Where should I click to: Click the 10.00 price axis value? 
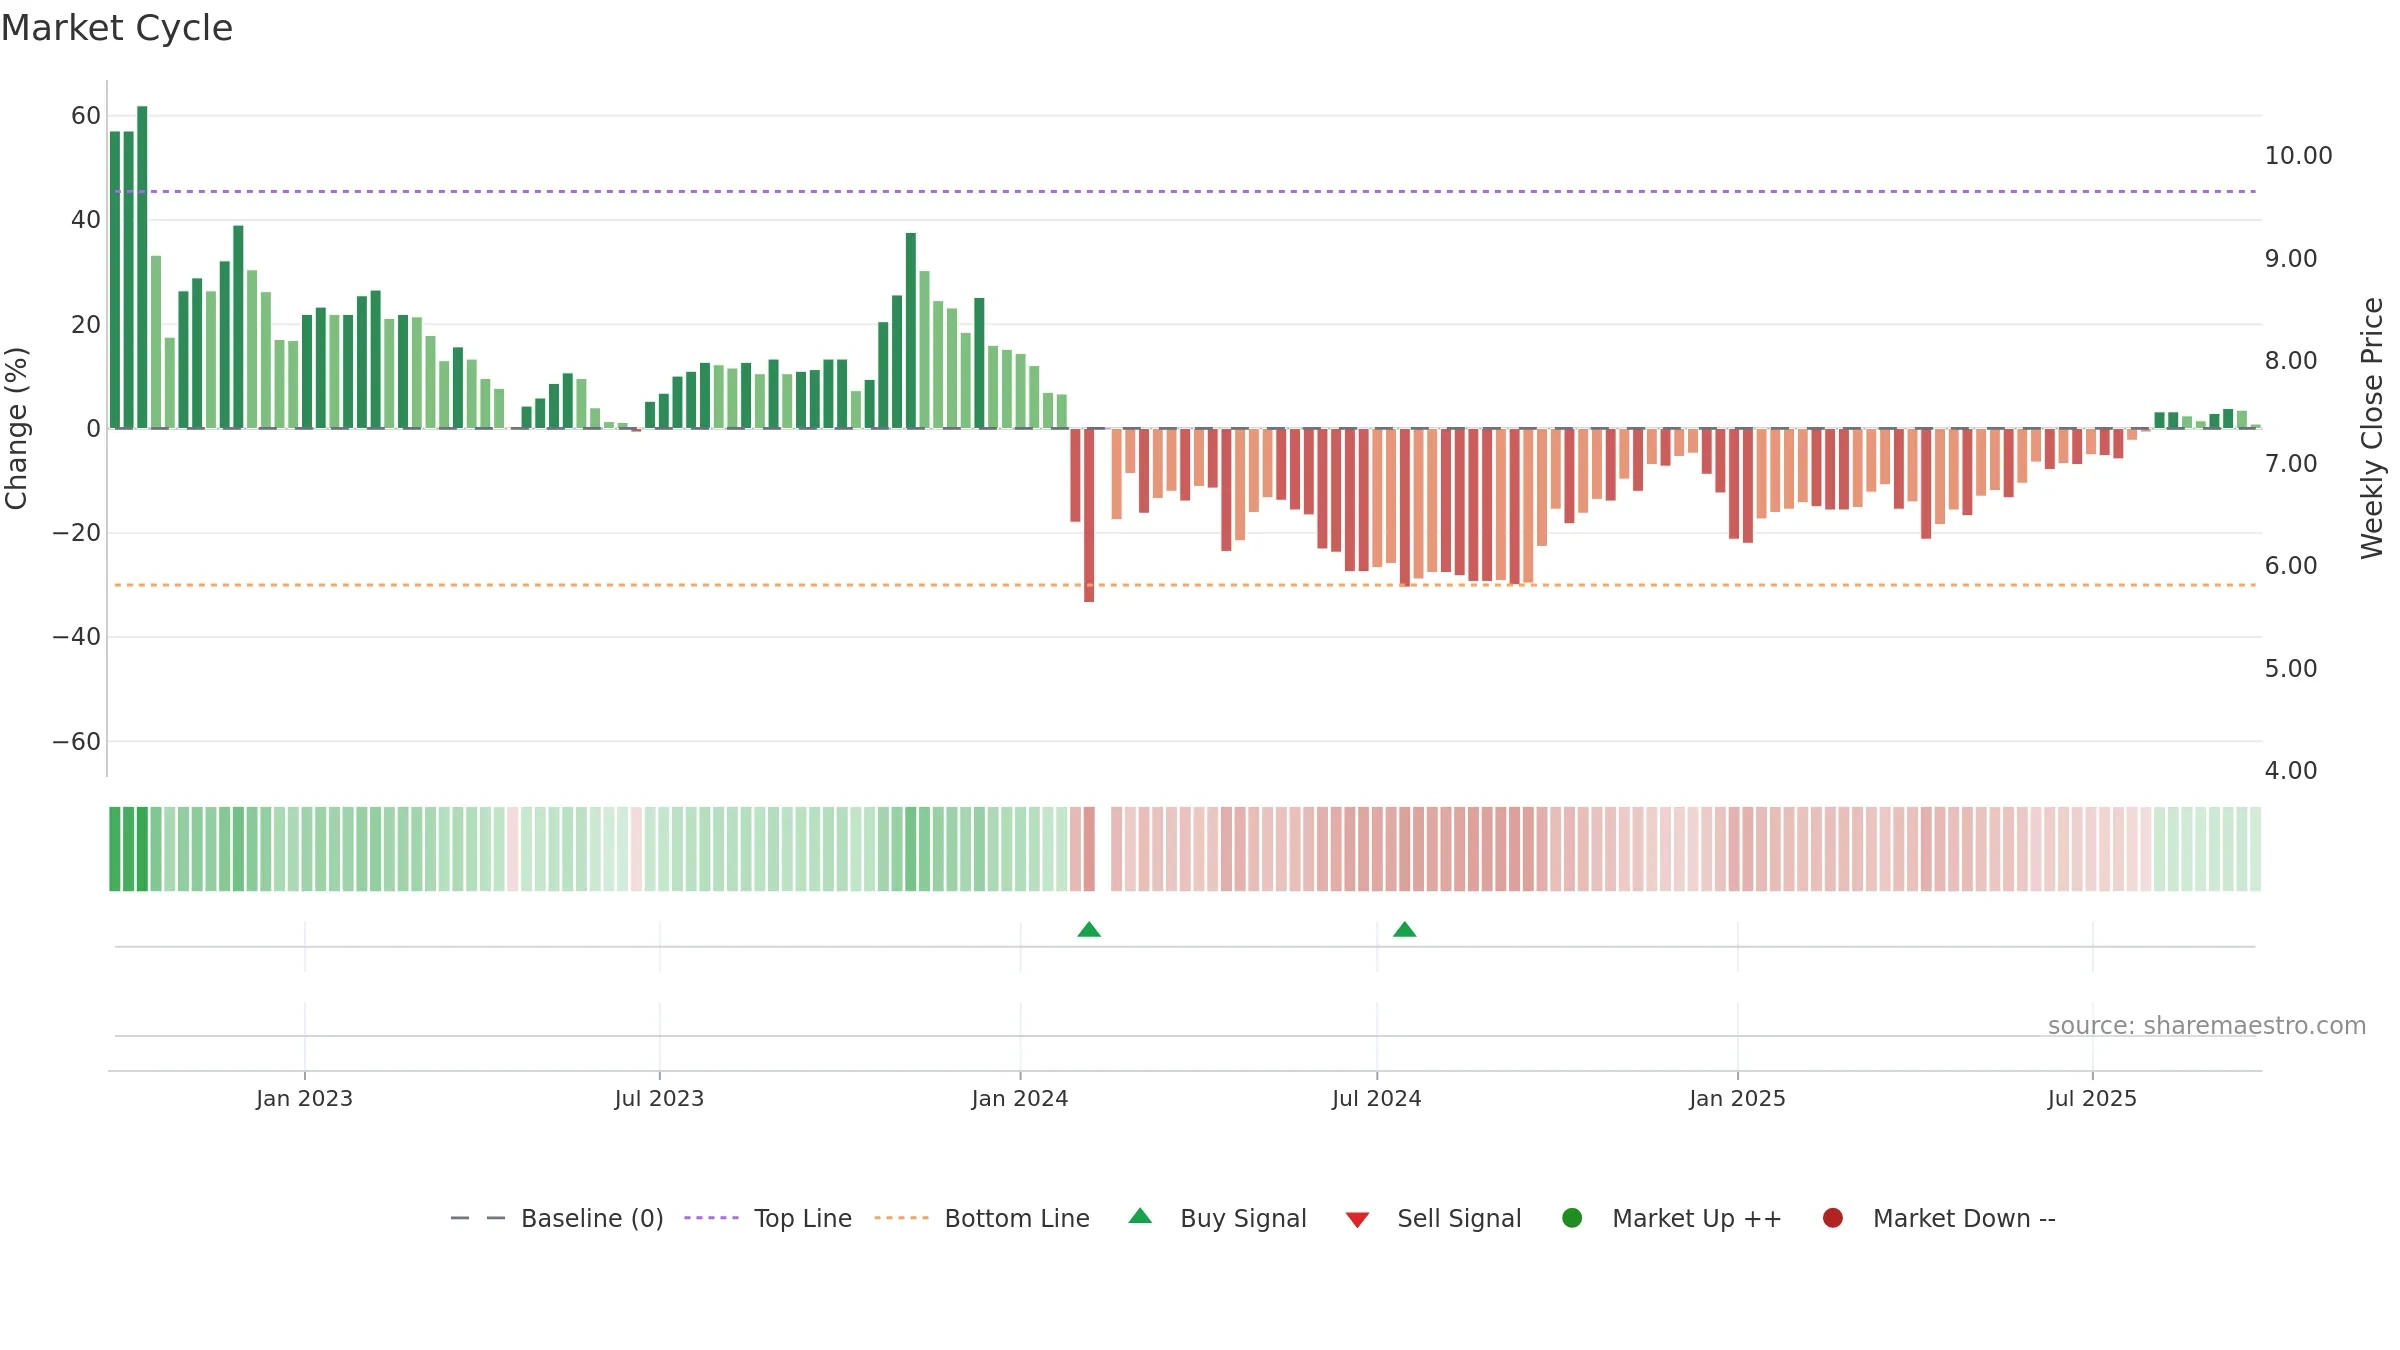click(x=2298, y=156)
